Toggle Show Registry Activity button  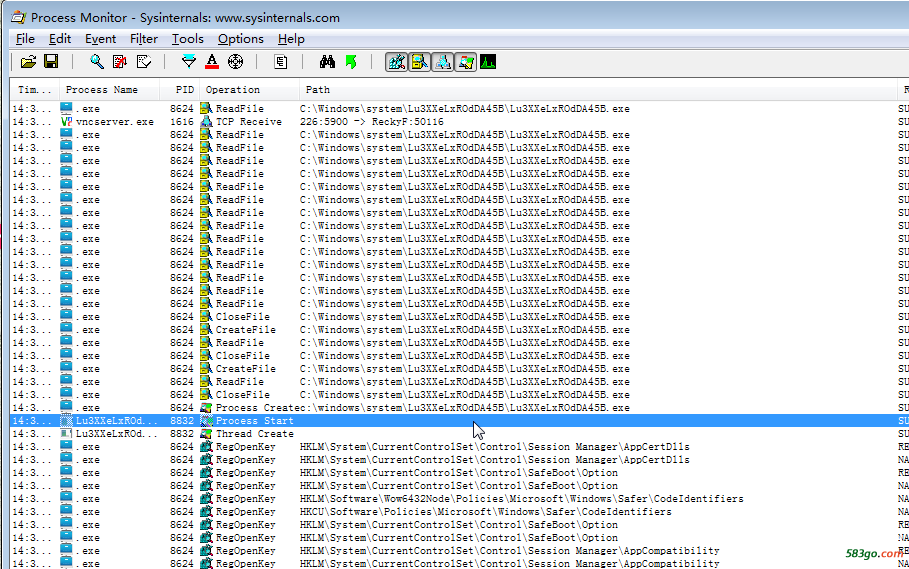pos(397,62)
